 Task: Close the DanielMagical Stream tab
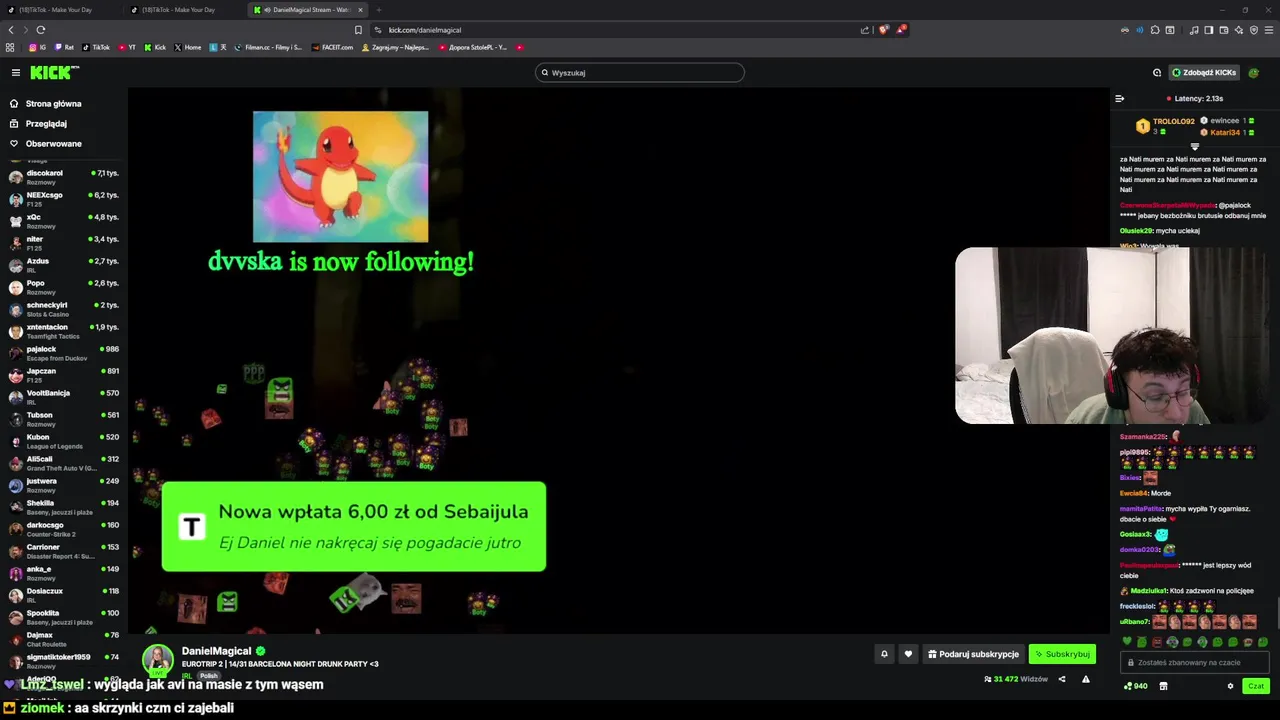(x=360, y=10)
